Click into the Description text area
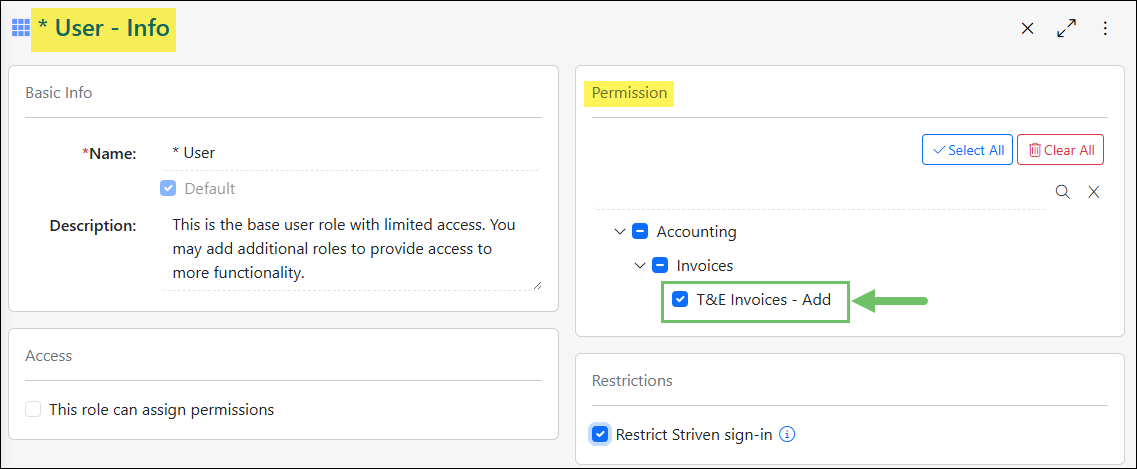This screenshot has width=1137, height=469. pos(351,247)
